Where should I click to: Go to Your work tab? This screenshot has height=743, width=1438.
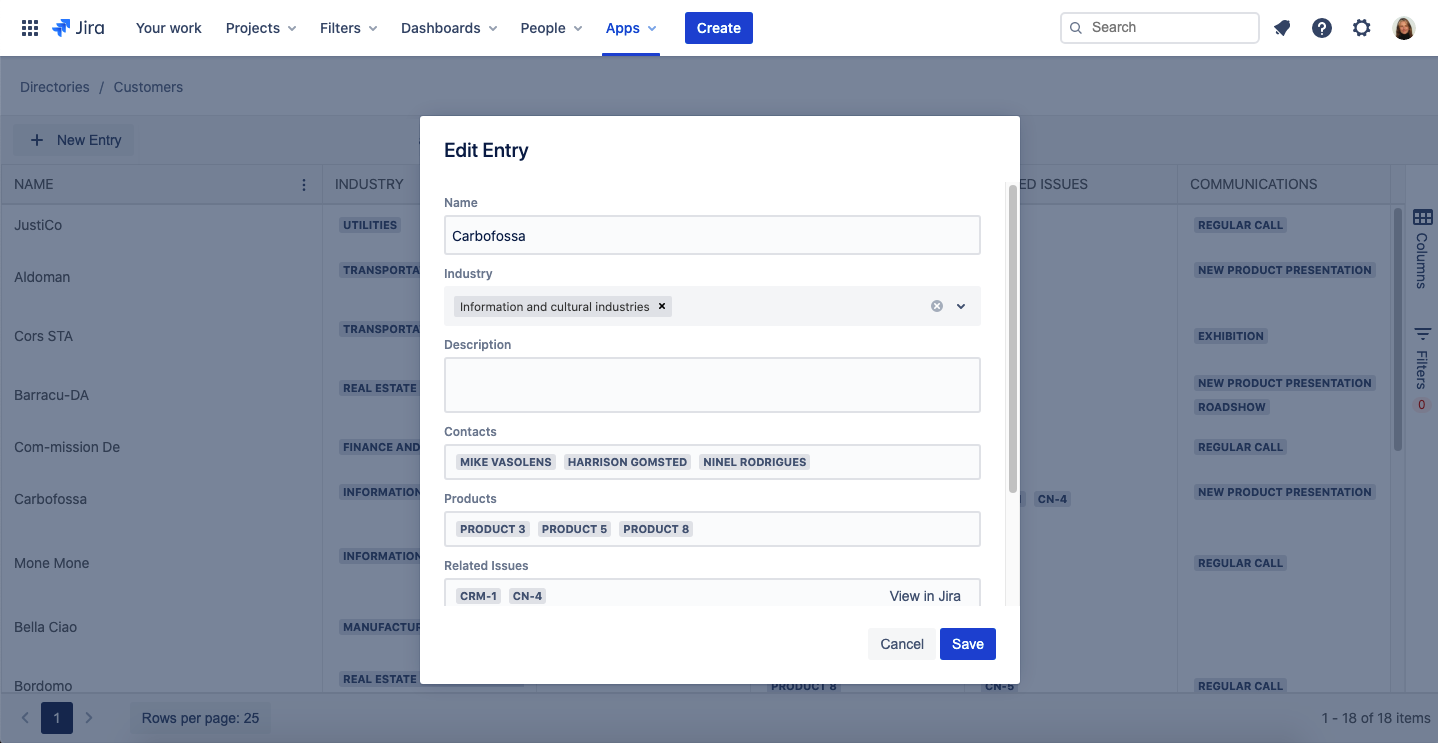pyautogui.click(x=168, y=28)
